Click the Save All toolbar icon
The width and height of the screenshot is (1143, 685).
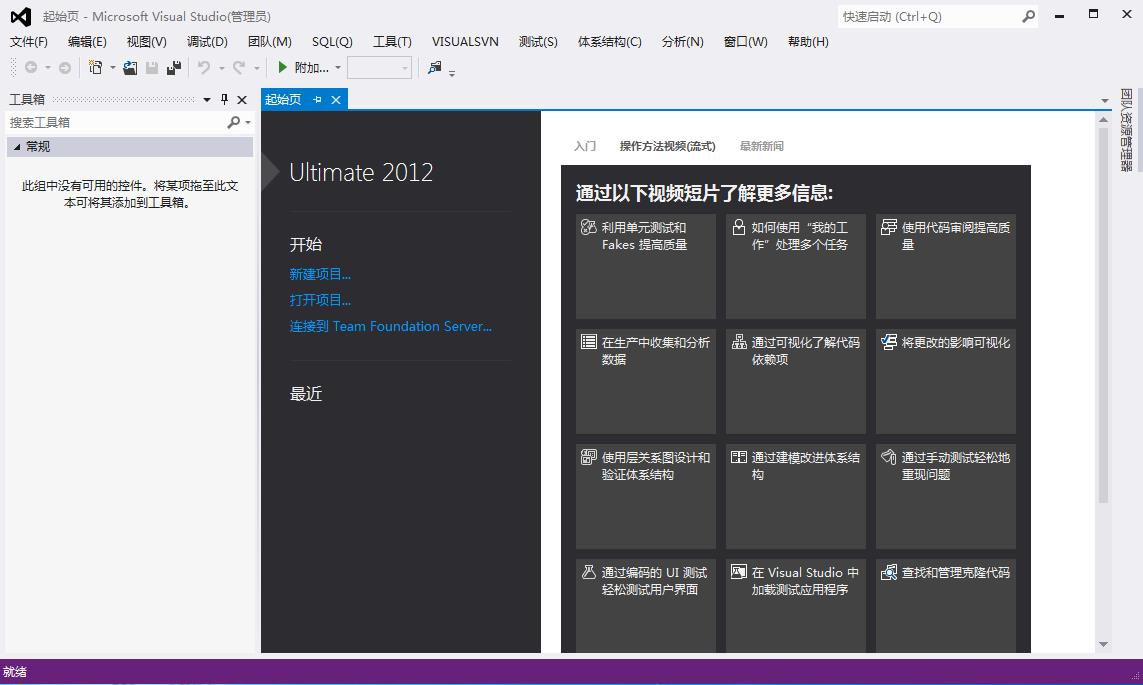click(173, 68)
